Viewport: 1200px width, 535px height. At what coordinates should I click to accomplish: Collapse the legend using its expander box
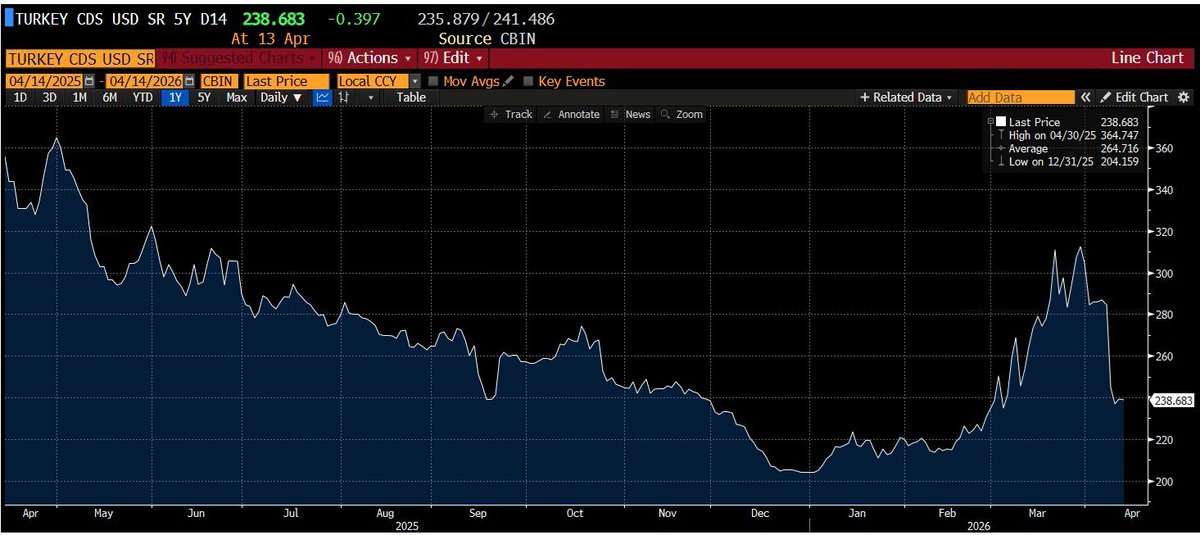point(990,120)
